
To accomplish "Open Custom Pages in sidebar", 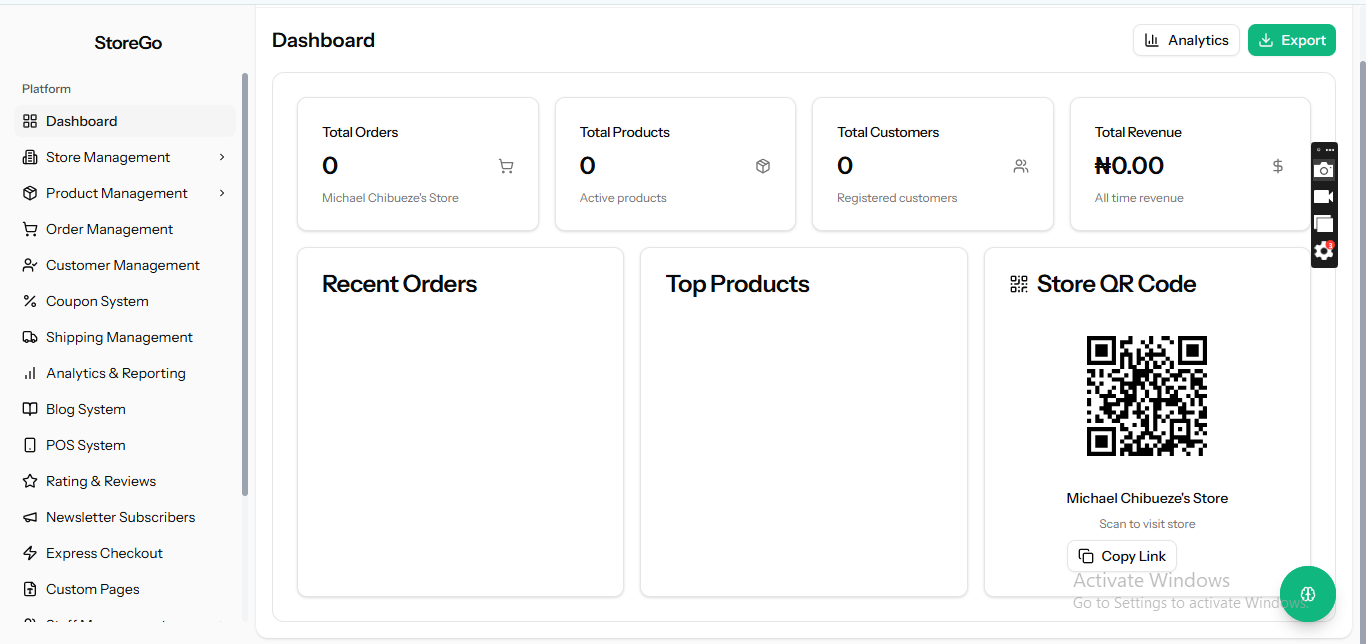I will tap(125, 589).
